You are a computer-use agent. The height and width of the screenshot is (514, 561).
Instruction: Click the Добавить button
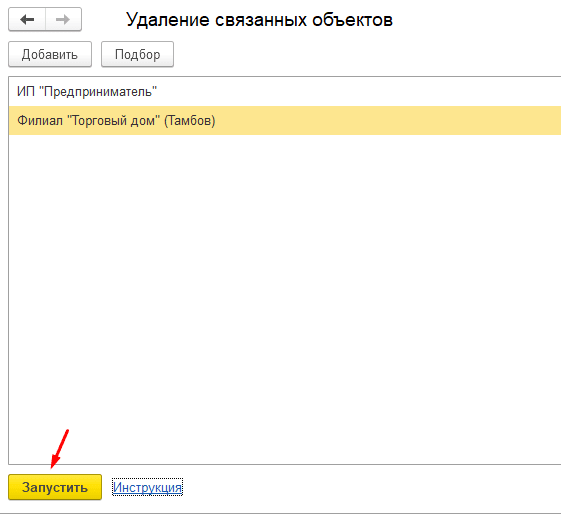click(x=50, y=54)
